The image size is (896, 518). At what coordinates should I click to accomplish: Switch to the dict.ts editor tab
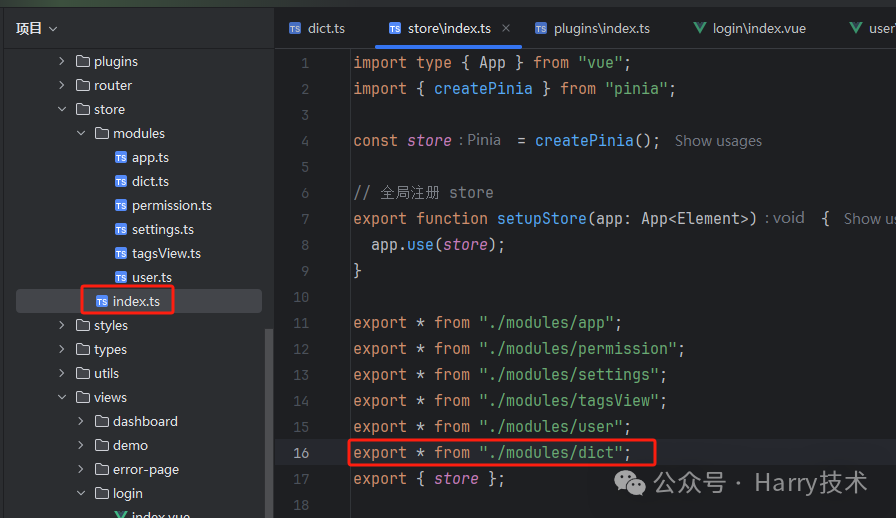pos(317,29)
